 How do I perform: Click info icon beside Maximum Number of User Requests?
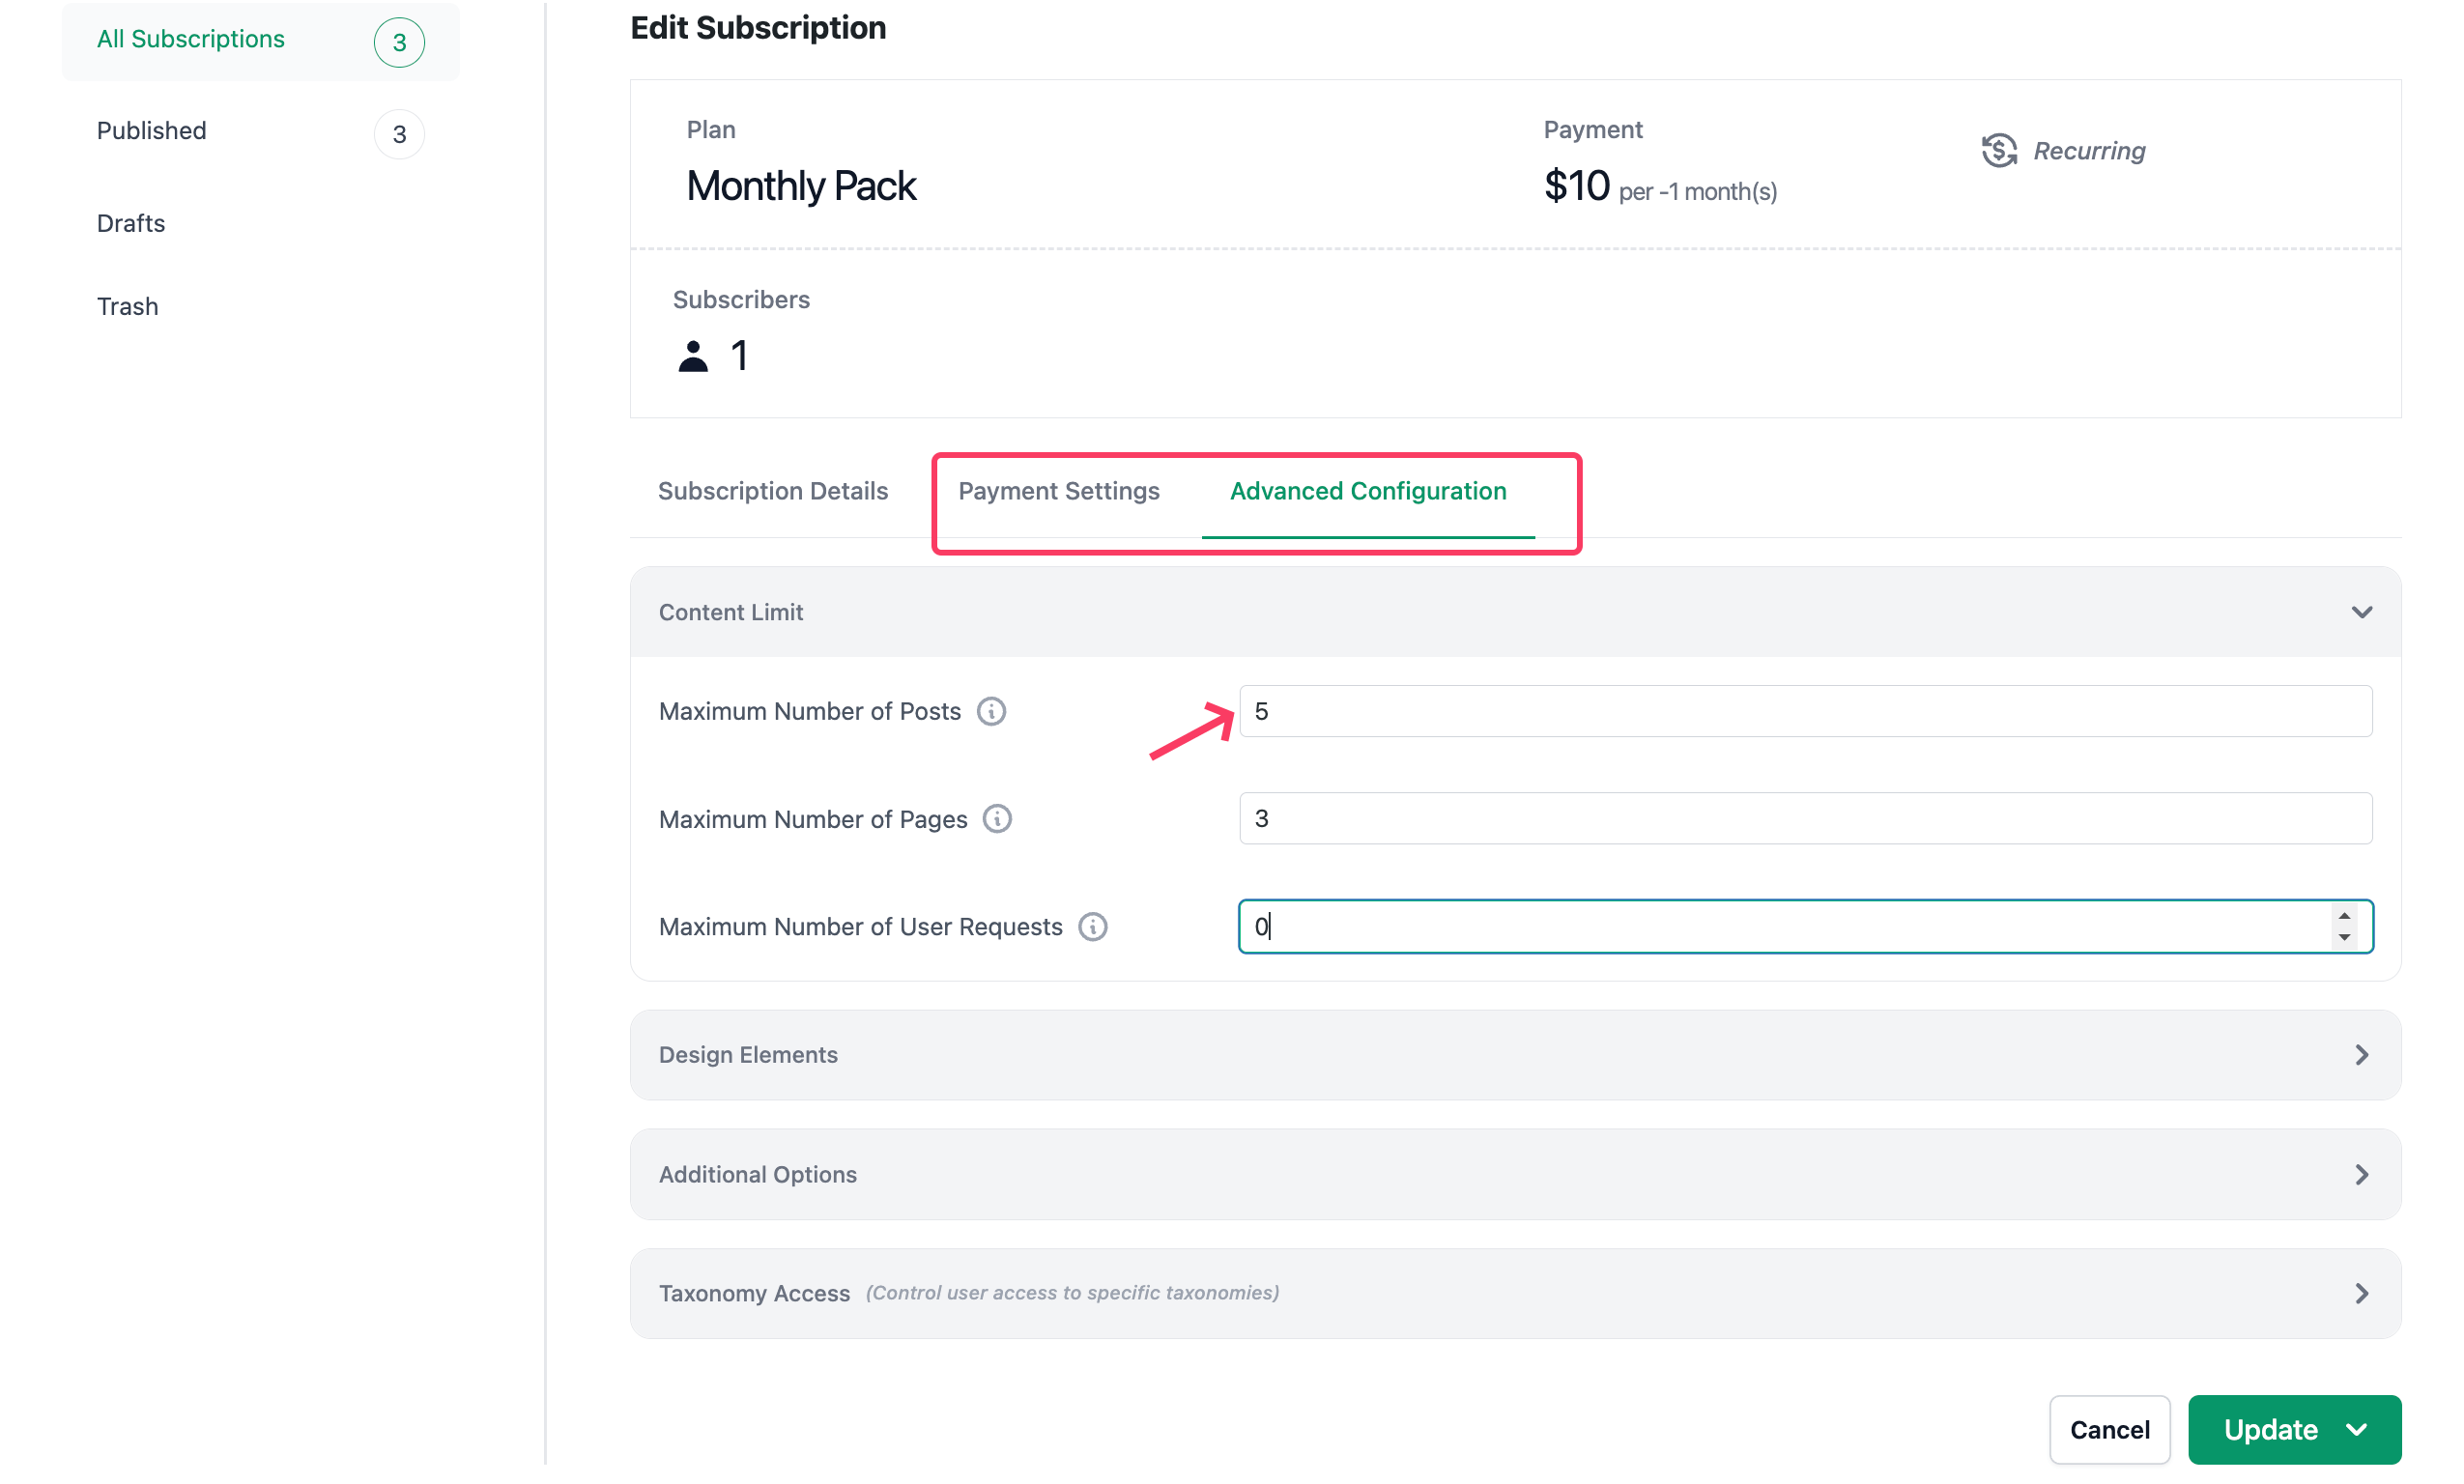1093,927
